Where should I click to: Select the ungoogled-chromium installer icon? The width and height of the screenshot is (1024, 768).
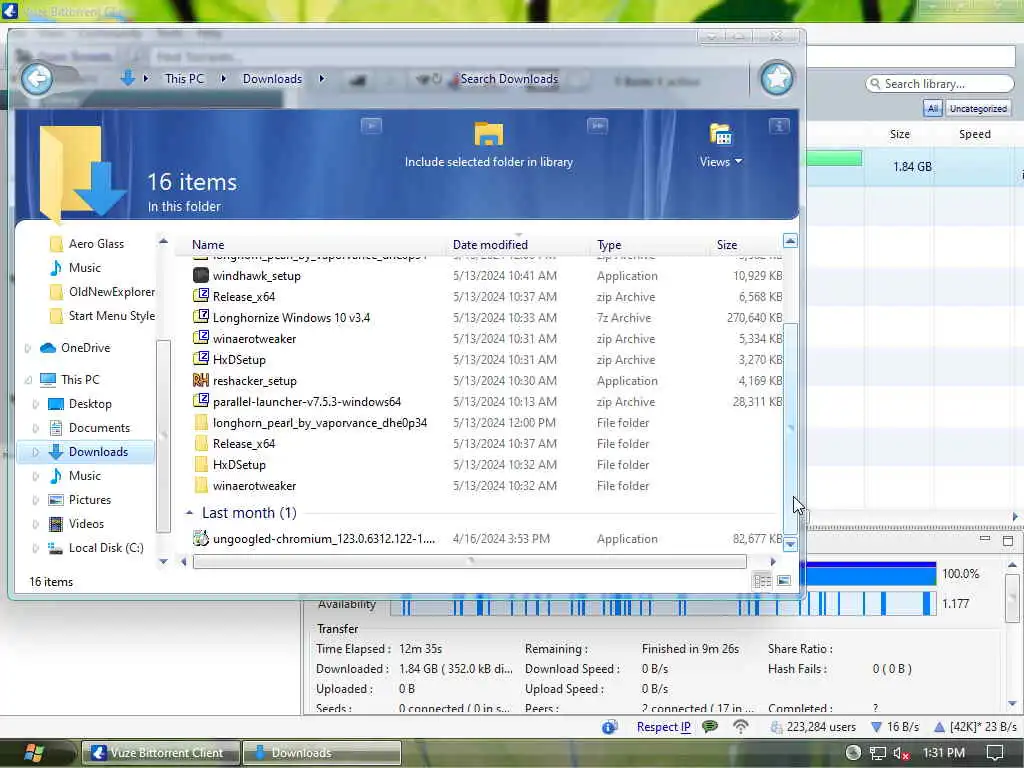click(200, 539)
